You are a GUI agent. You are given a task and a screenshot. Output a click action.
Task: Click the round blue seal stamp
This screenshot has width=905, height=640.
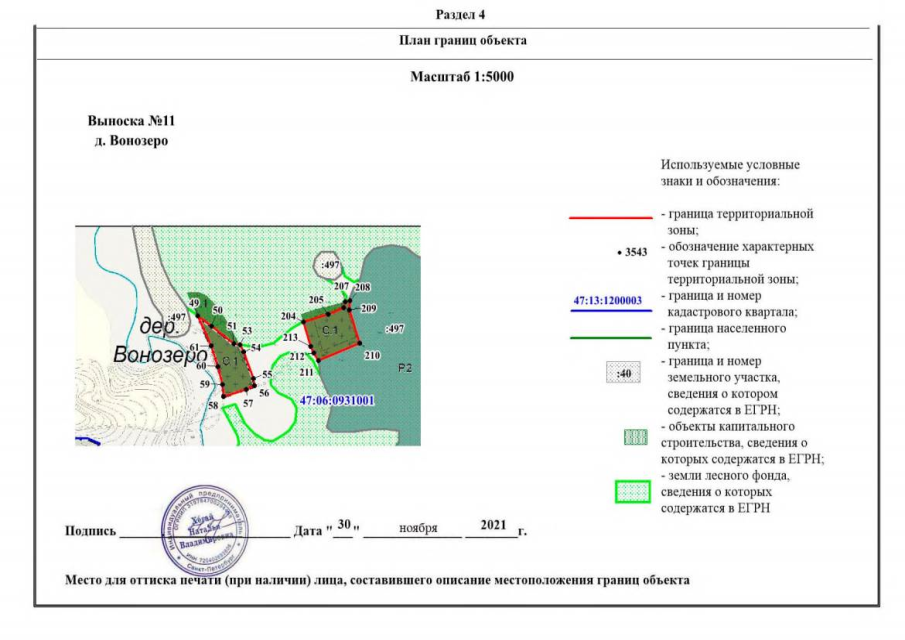[207, 527]
